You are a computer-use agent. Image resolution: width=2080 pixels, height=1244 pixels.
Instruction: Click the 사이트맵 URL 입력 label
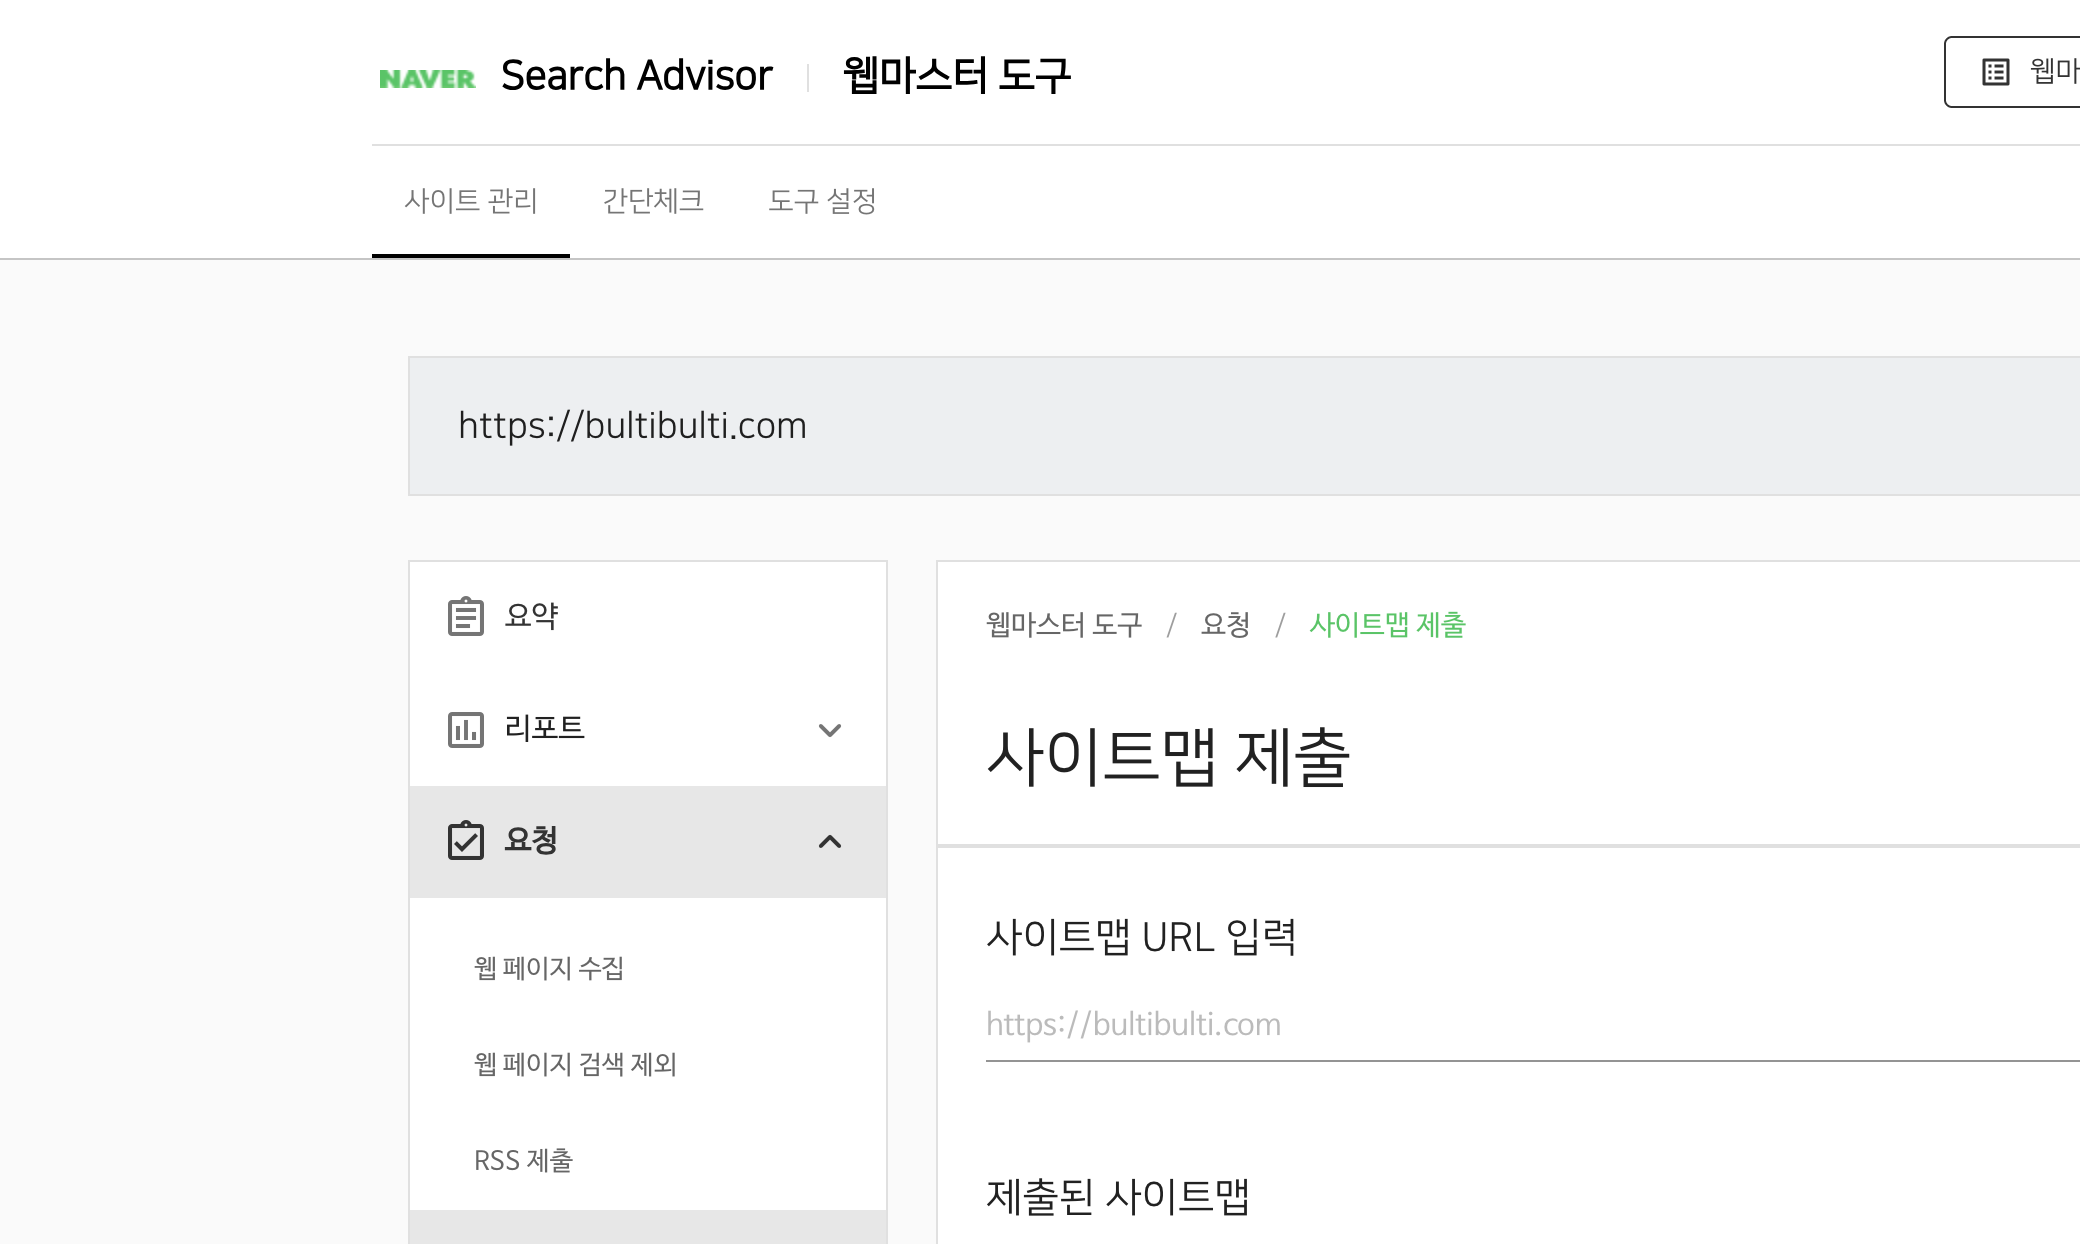click(1141, 937)
